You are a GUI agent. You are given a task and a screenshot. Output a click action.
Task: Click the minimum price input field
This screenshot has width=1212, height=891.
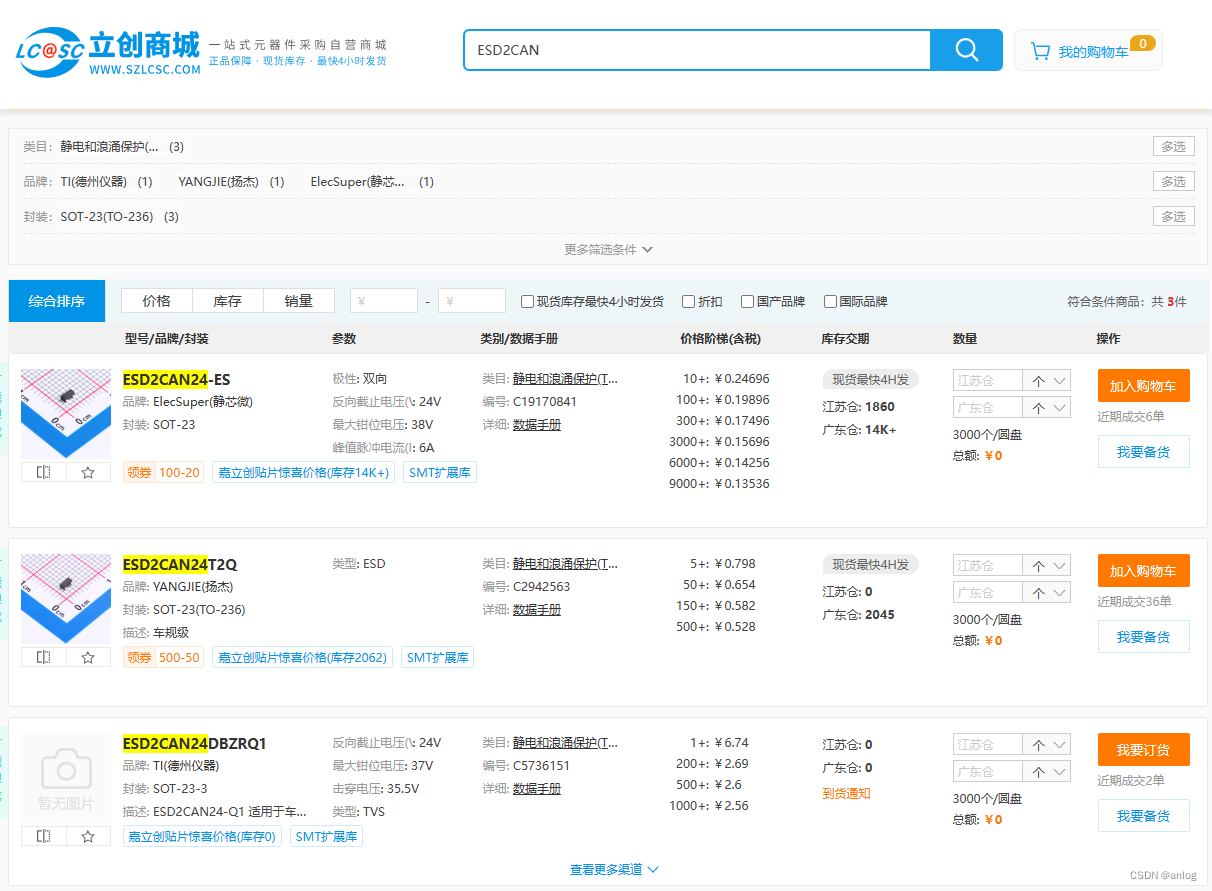[384, 301]
